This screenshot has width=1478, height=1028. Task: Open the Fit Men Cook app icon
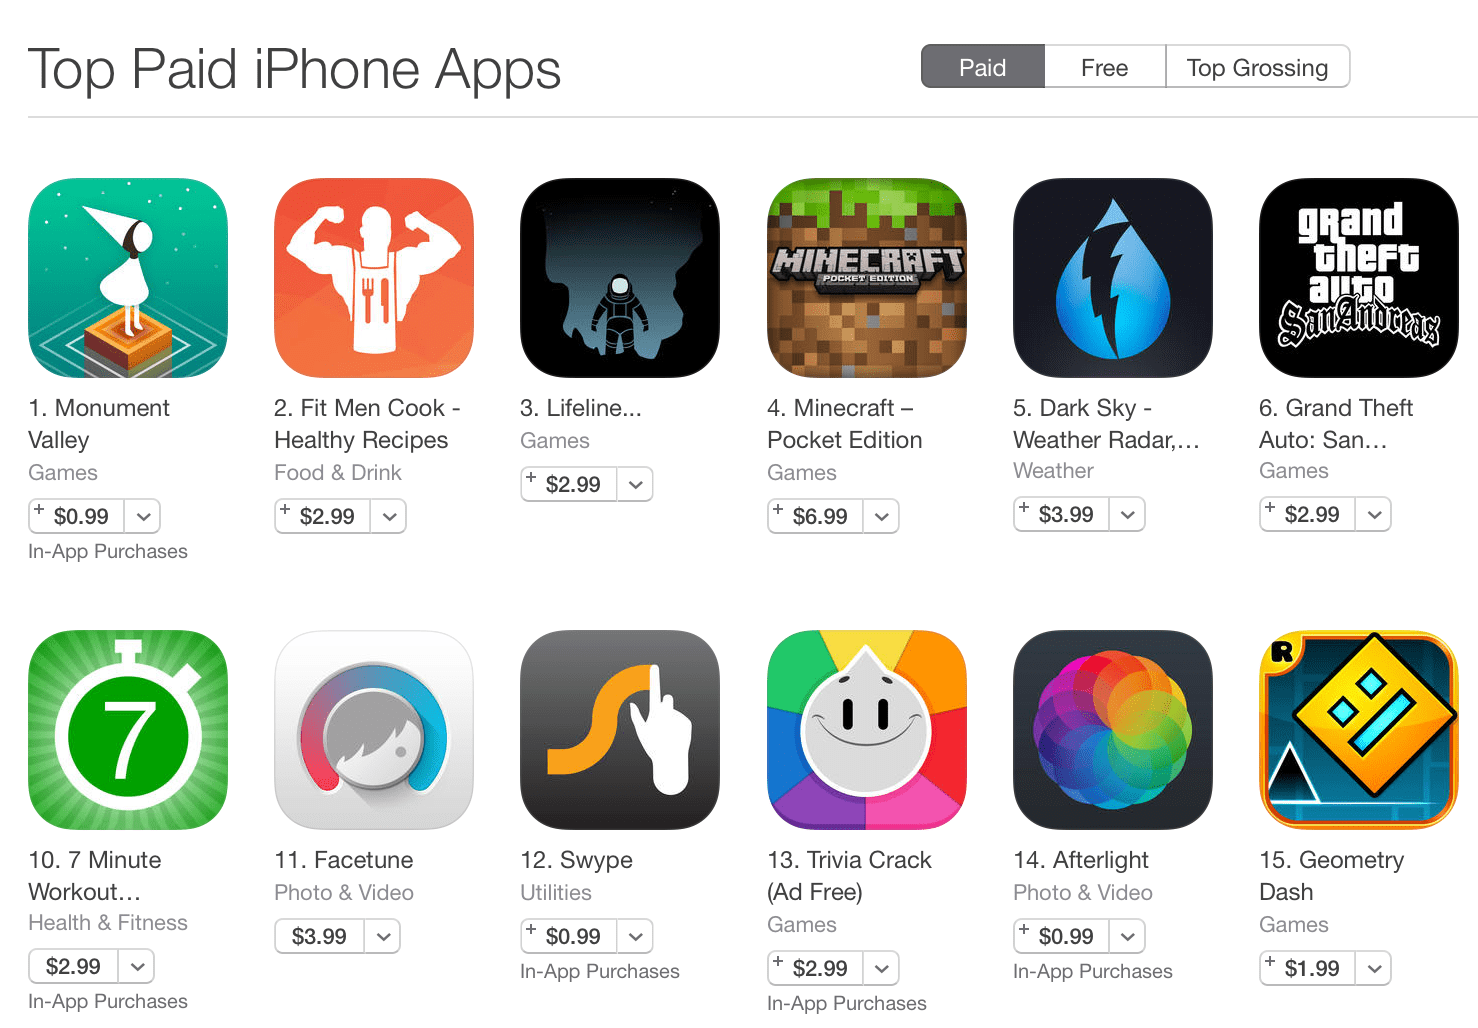(374, 278)
